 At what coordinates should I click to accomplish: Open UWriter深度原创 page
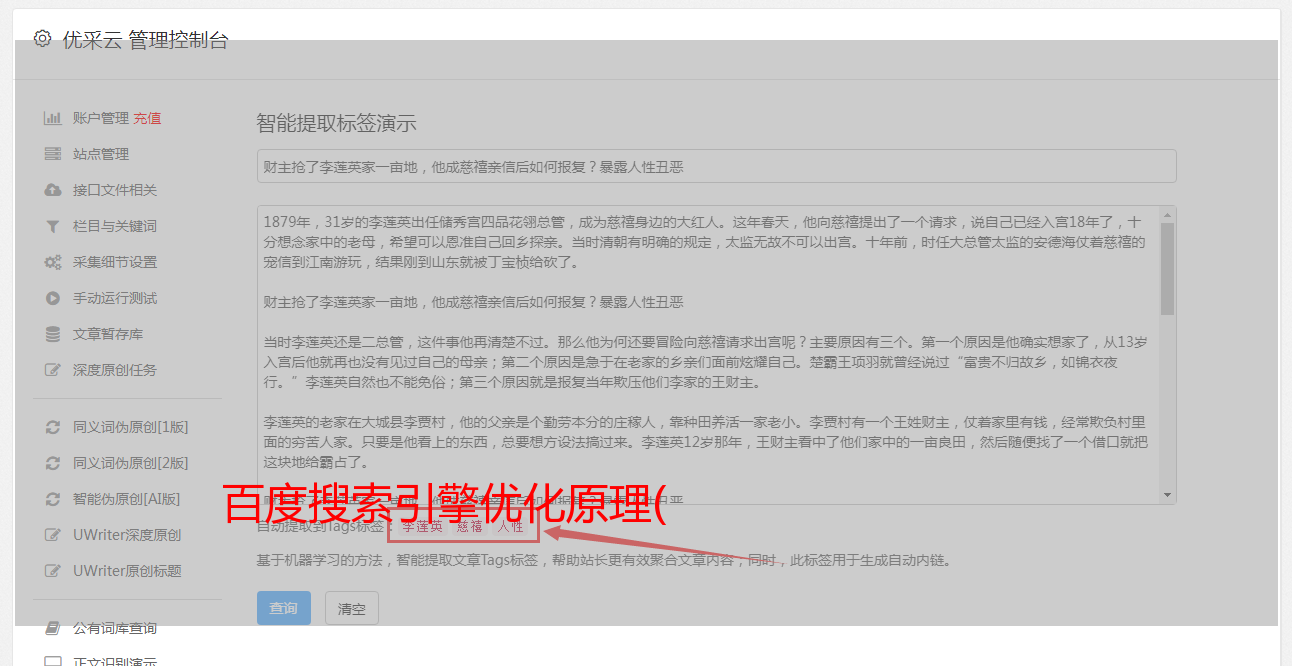[127, 535]
